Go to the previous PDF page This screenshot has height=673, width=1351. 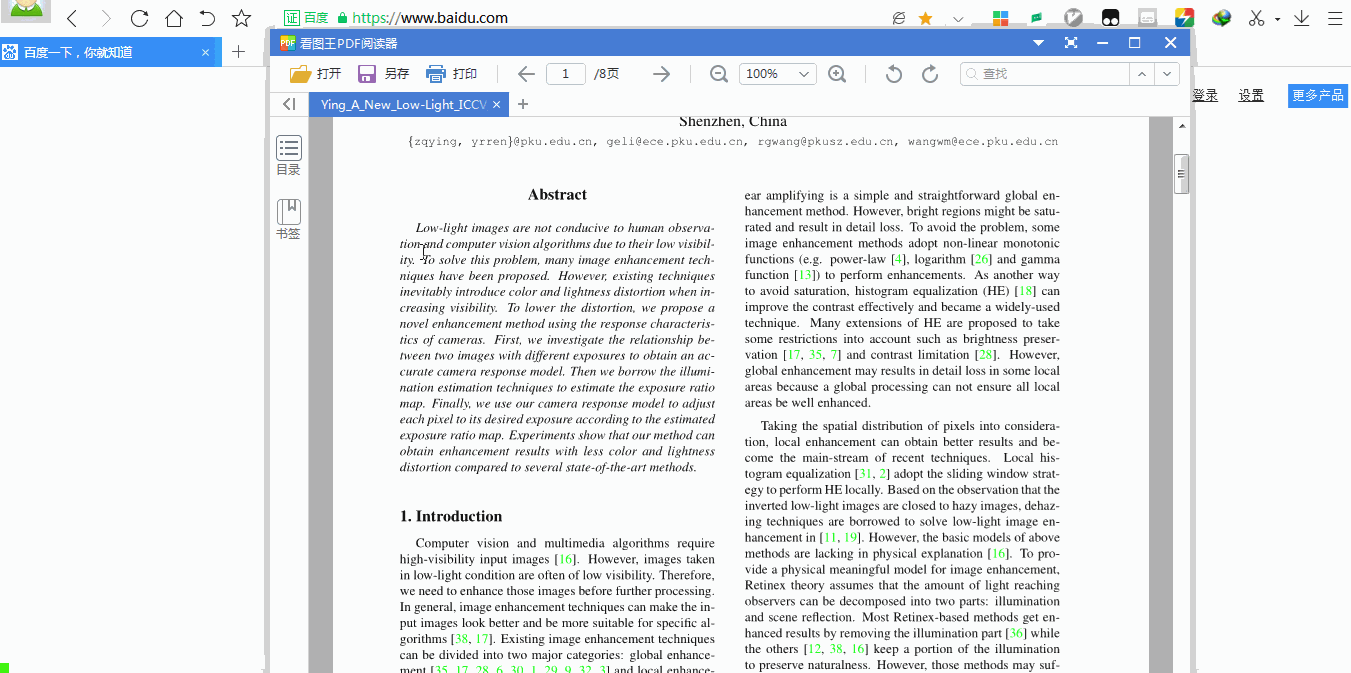(x=526, y=74)
